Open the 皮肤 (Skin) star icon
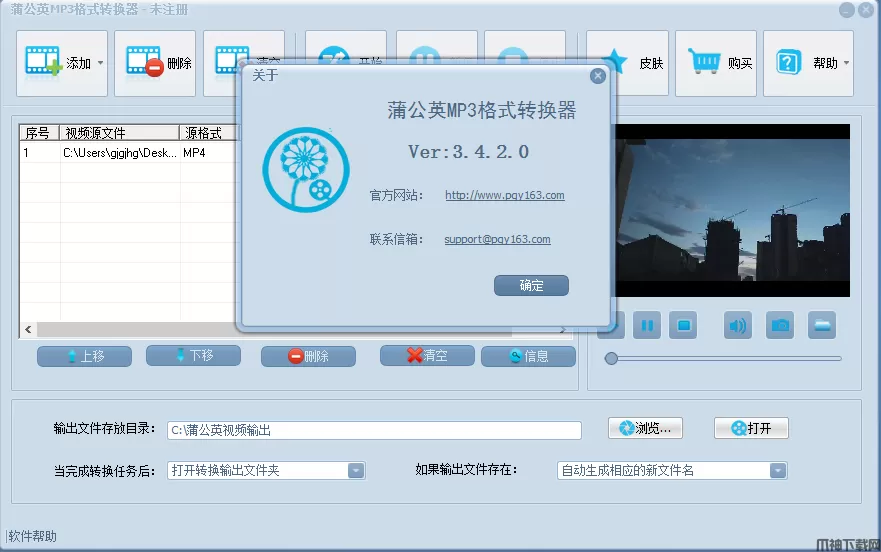The width and height of the screenshot is (881, 552). click(x=618, y=63)
